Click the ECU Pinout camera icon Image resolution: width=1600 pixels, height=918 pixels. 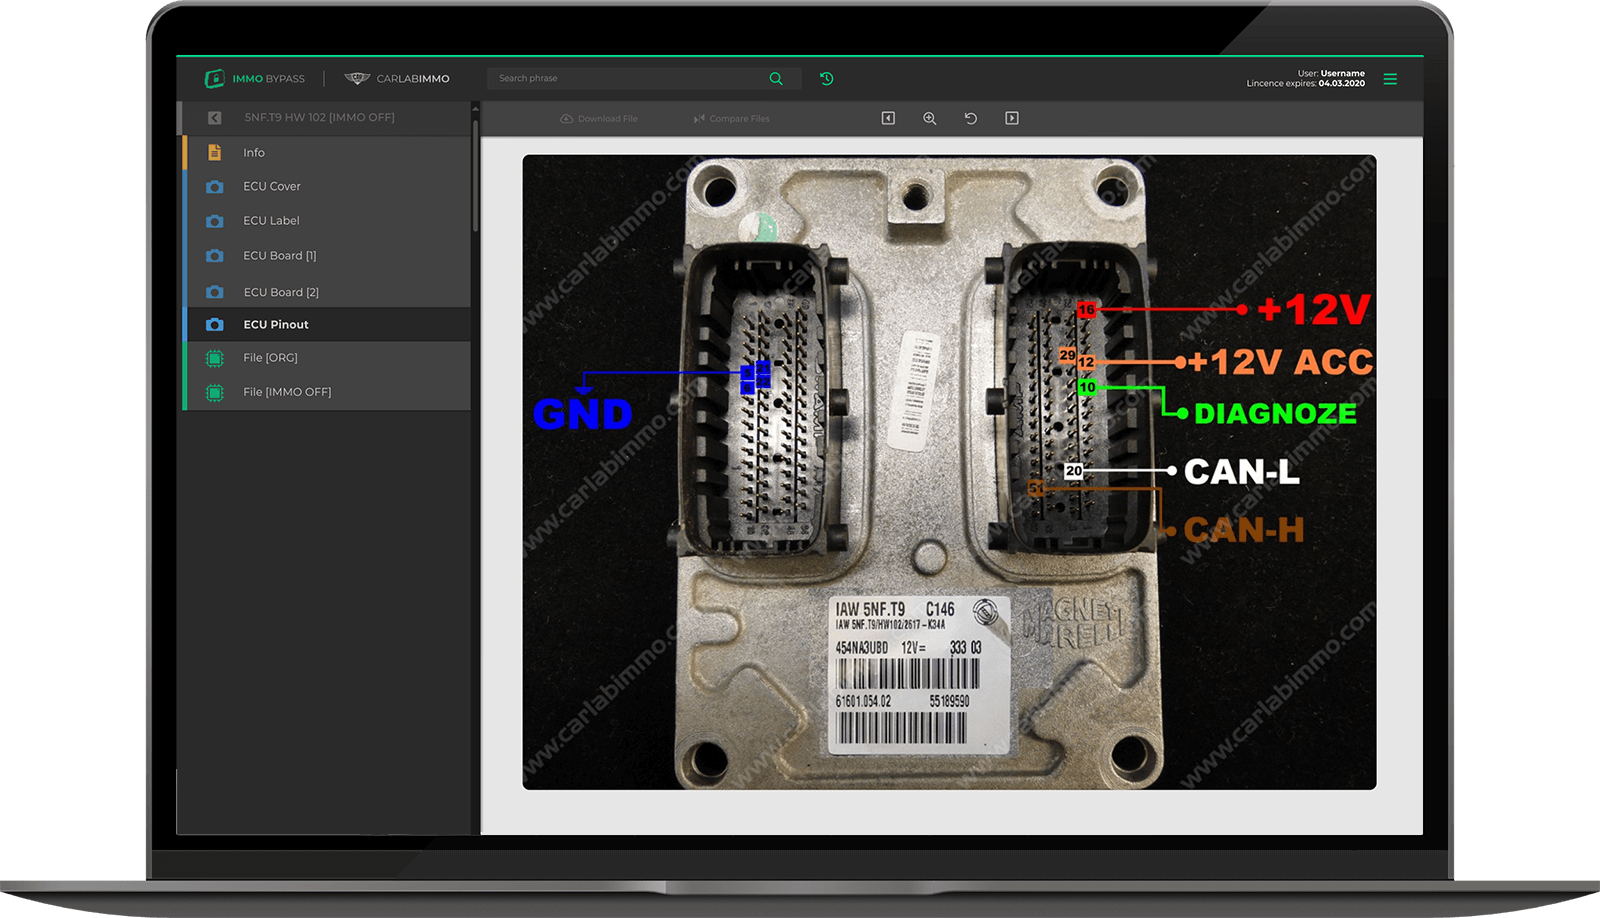[214, 324]
